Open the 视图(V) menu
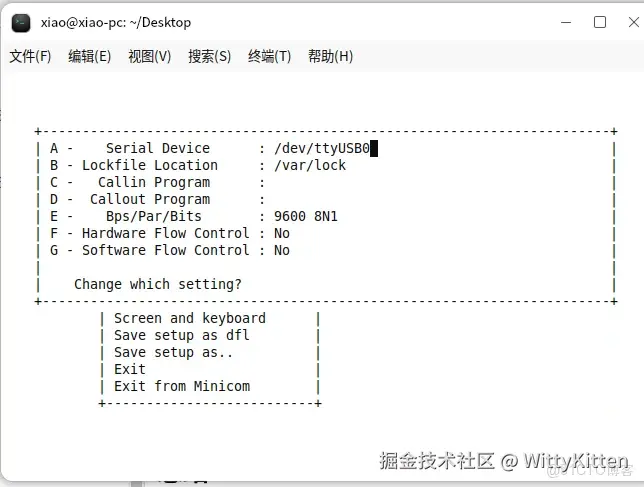Screen dimensions: 644x487 point(150,56)
